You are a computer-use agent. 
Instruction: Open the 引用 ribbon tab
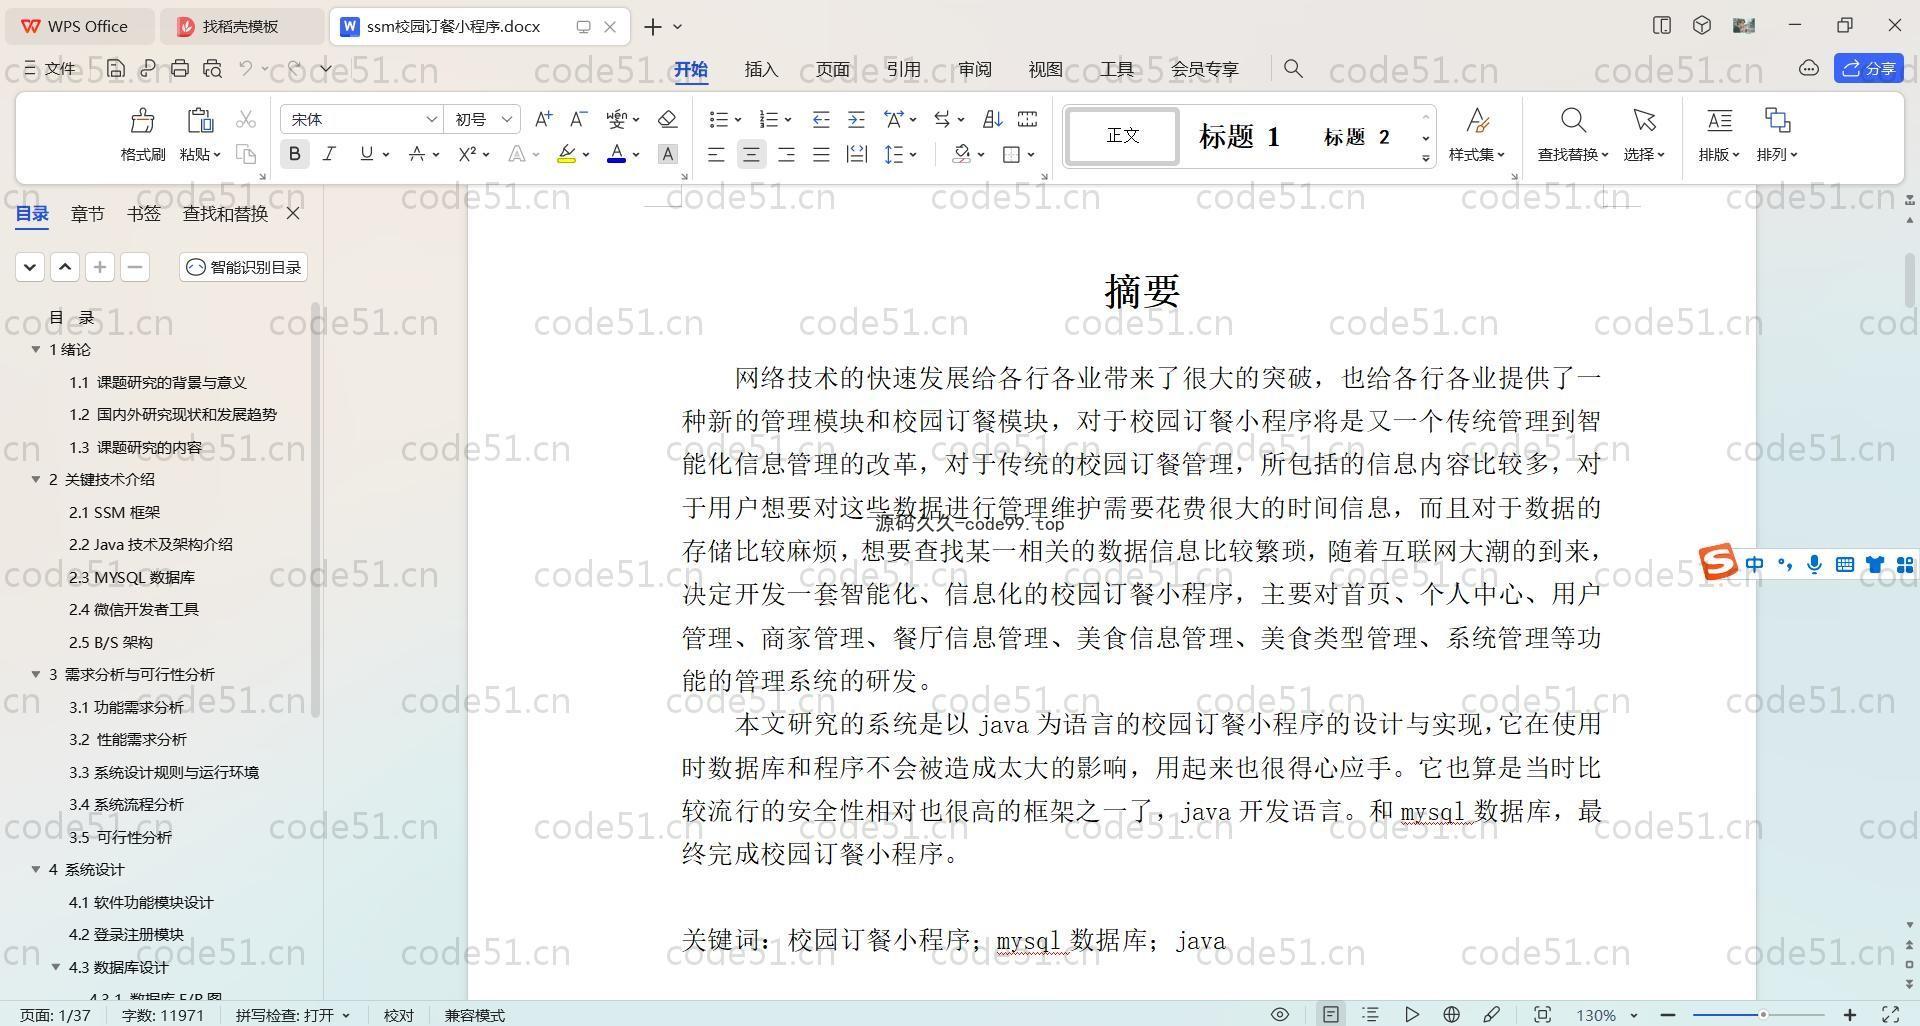click(x=903, y=68)
